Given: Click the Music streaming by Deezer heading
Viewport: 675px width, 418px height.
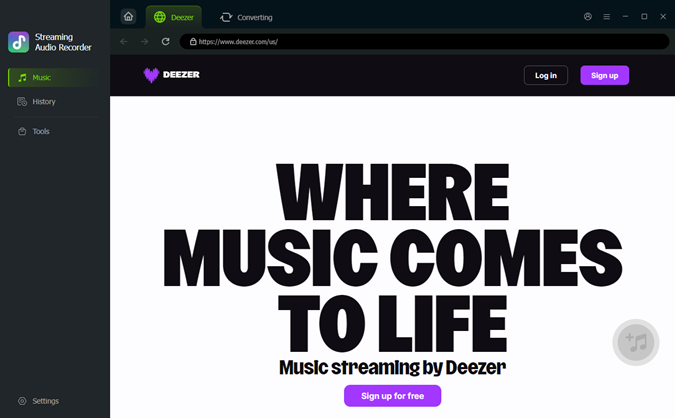Looking at the screenshot, I should click(x=392, y=367).
